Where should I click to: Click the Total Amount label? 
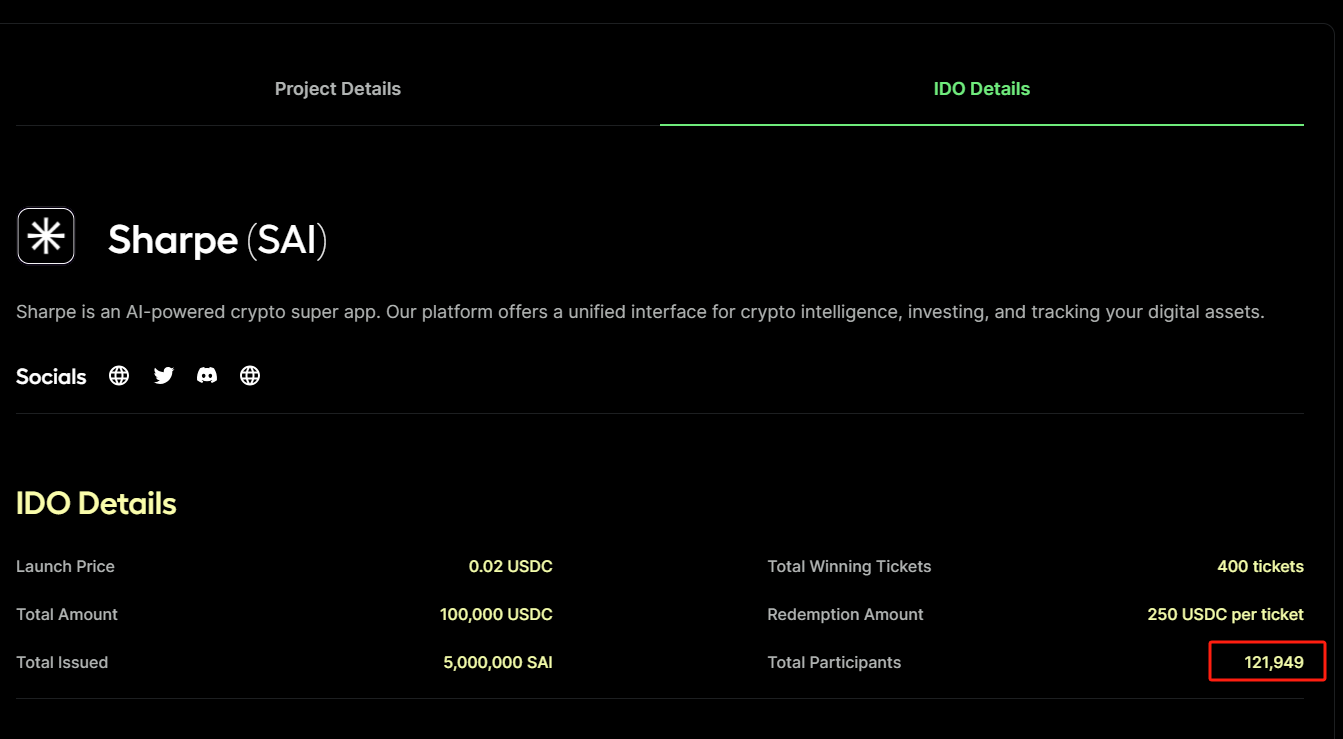(67, 614)
